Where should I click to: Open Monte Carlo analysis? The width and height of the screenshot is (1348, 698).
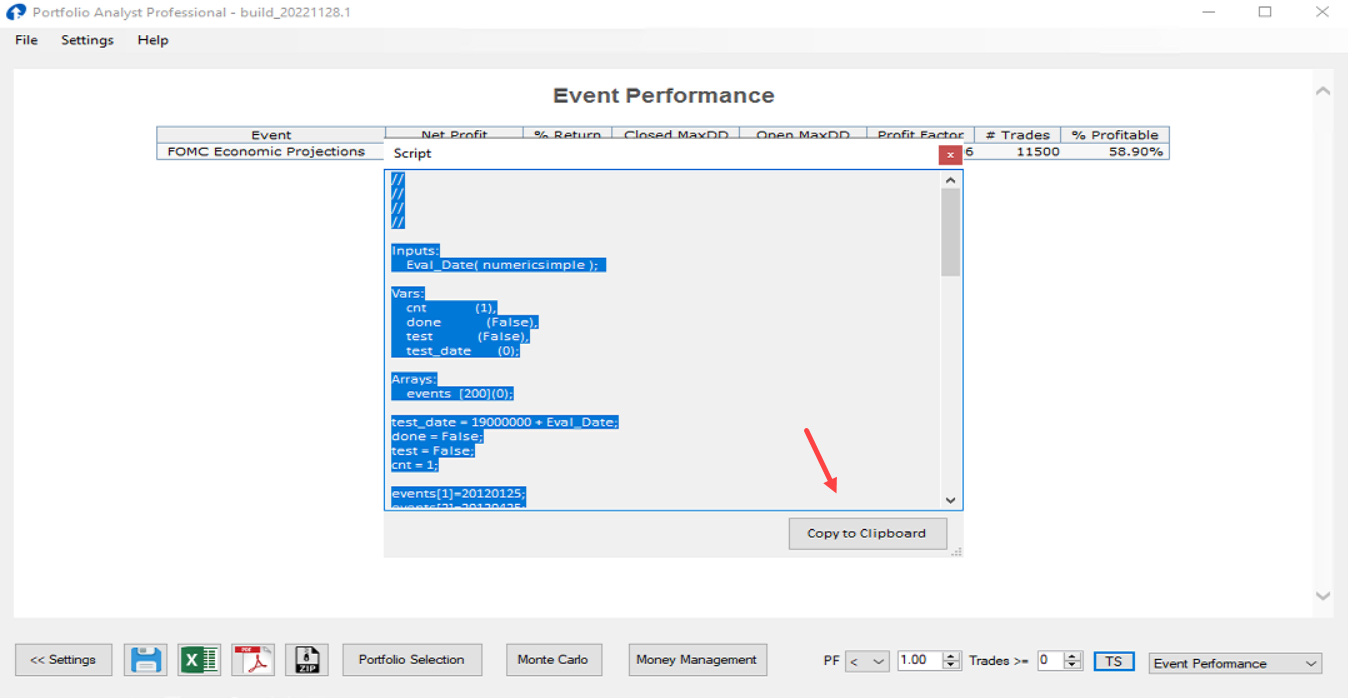(x=553, y=660)
